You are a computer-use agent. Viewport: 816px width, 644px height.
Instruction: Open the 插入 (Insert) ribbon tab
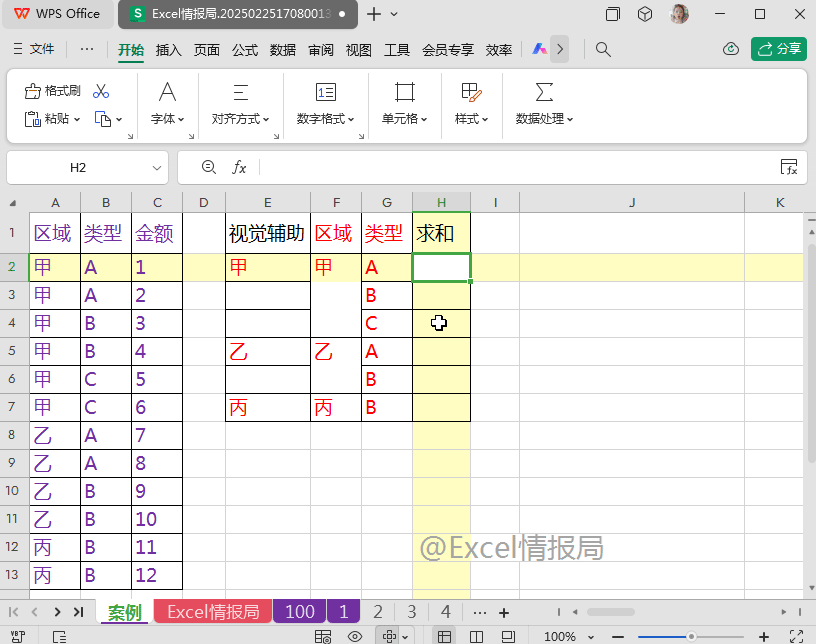coord(169,50)
